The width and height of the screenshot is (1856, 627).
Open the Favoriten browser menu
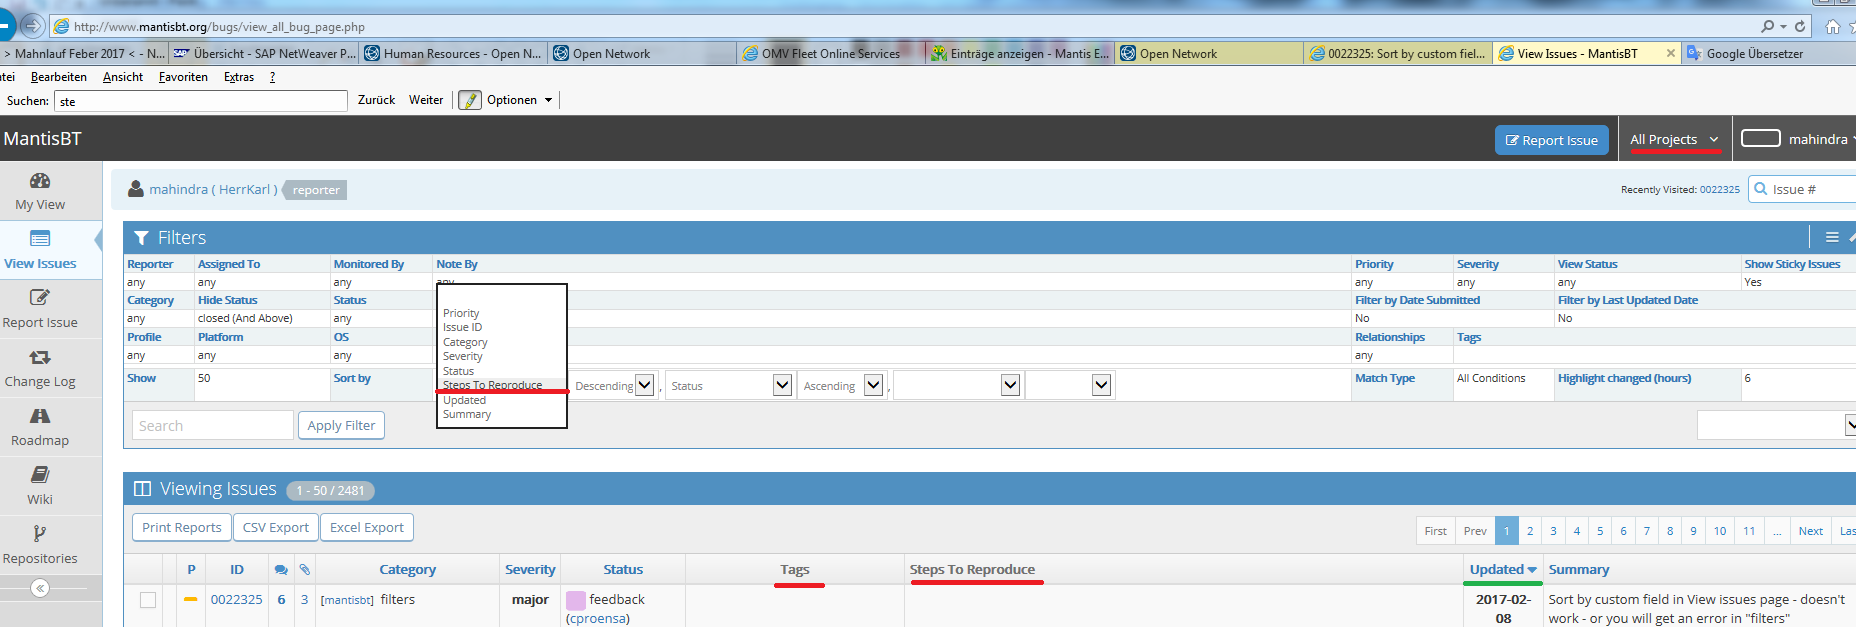tap(183, 77)
